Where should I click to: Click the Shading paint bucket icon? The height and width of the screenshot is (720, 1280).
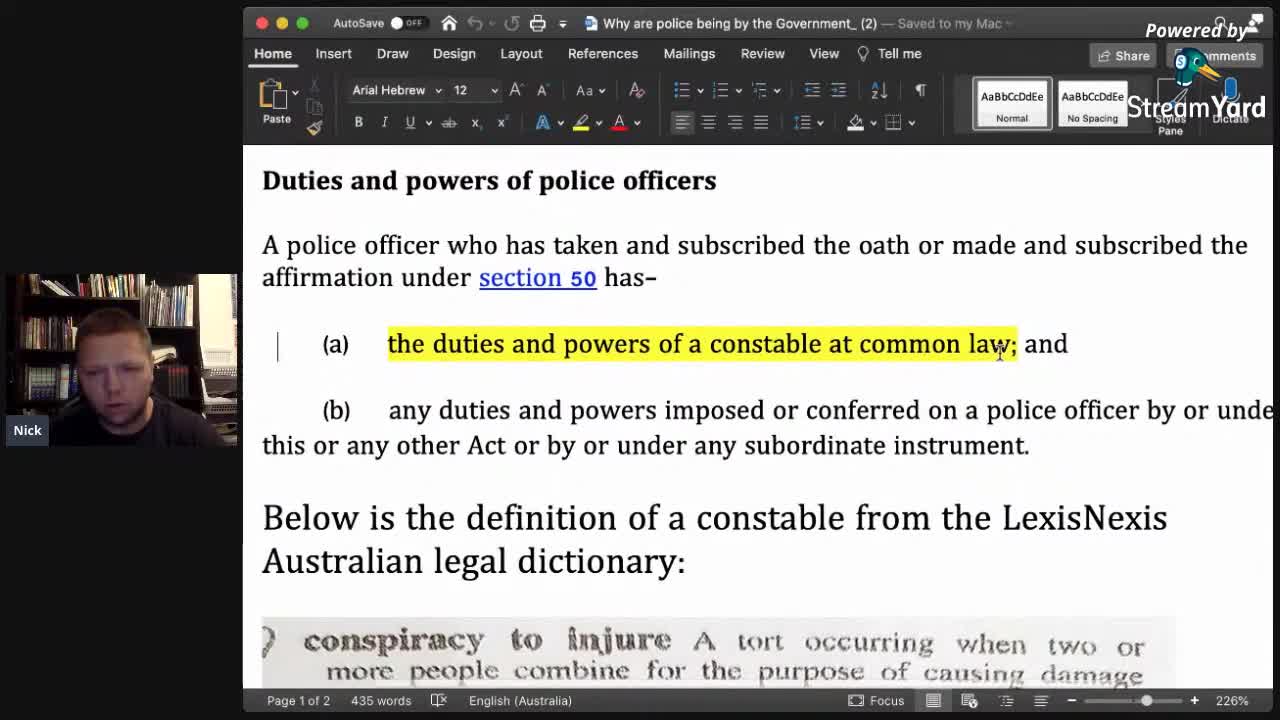pos(855,122)
